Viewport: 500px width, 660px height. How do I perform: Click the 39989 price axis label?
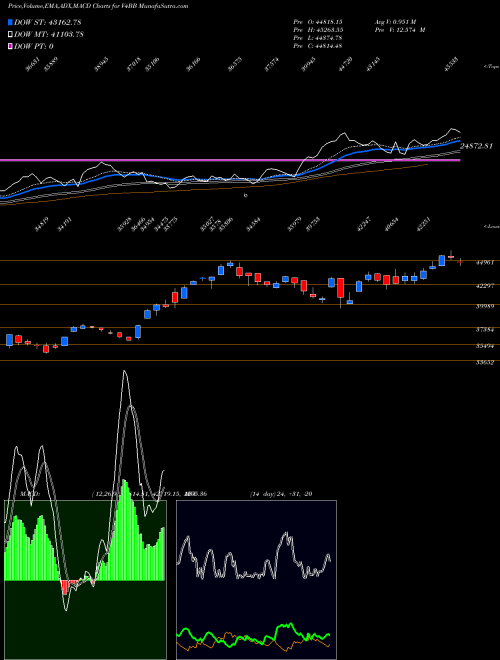tap(484, 306)
